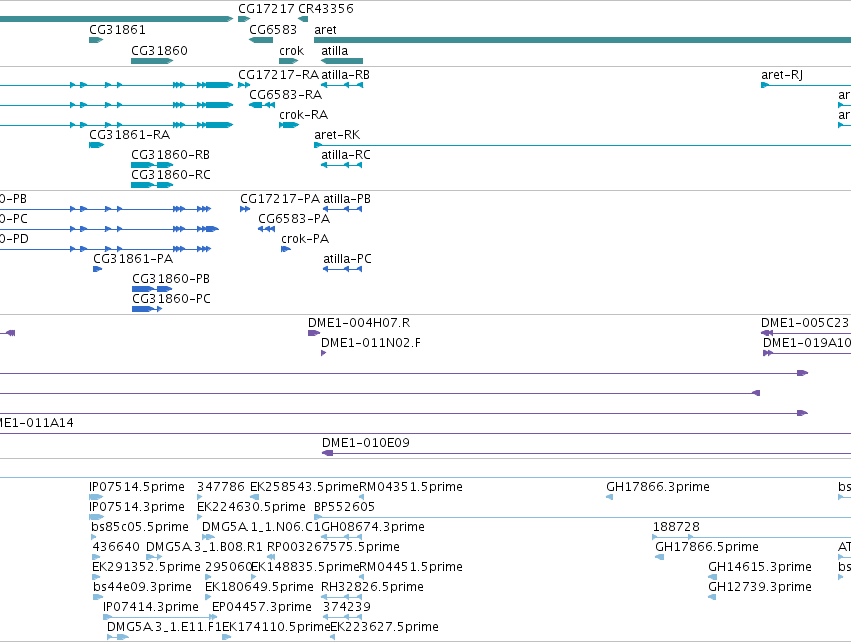Select bs44e09.3prime EST label
The image size is (851, 642).
coord(142,587)
